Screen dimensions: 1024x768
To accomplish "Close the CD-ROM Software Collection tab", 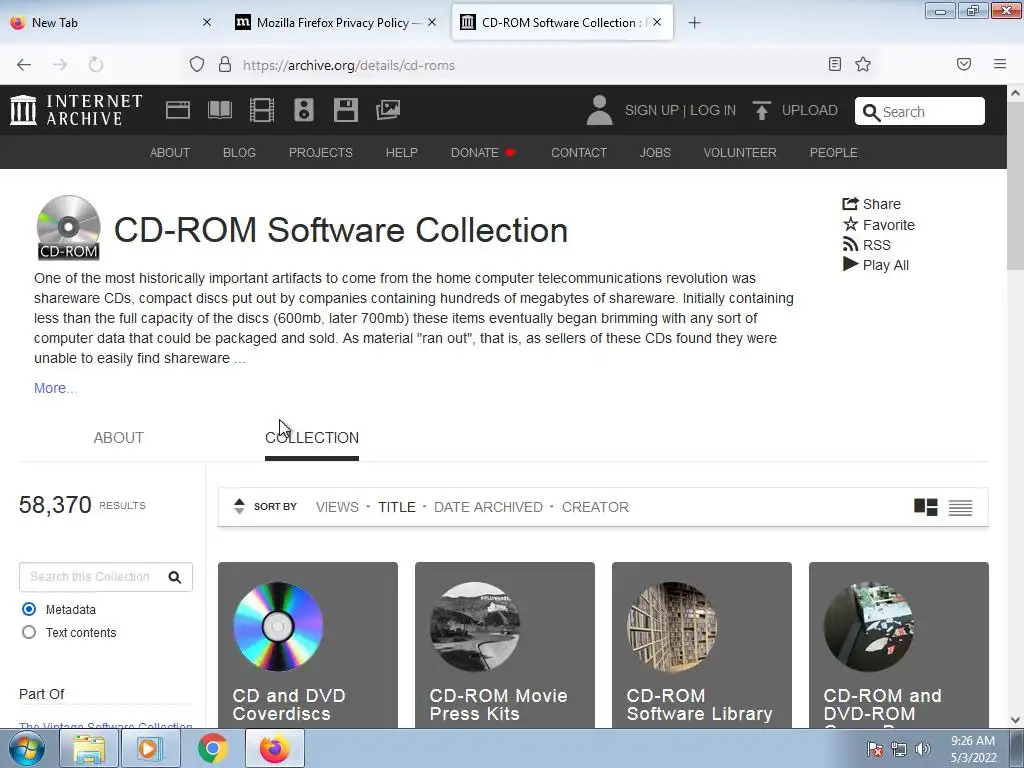I will [x=657, y=22].
